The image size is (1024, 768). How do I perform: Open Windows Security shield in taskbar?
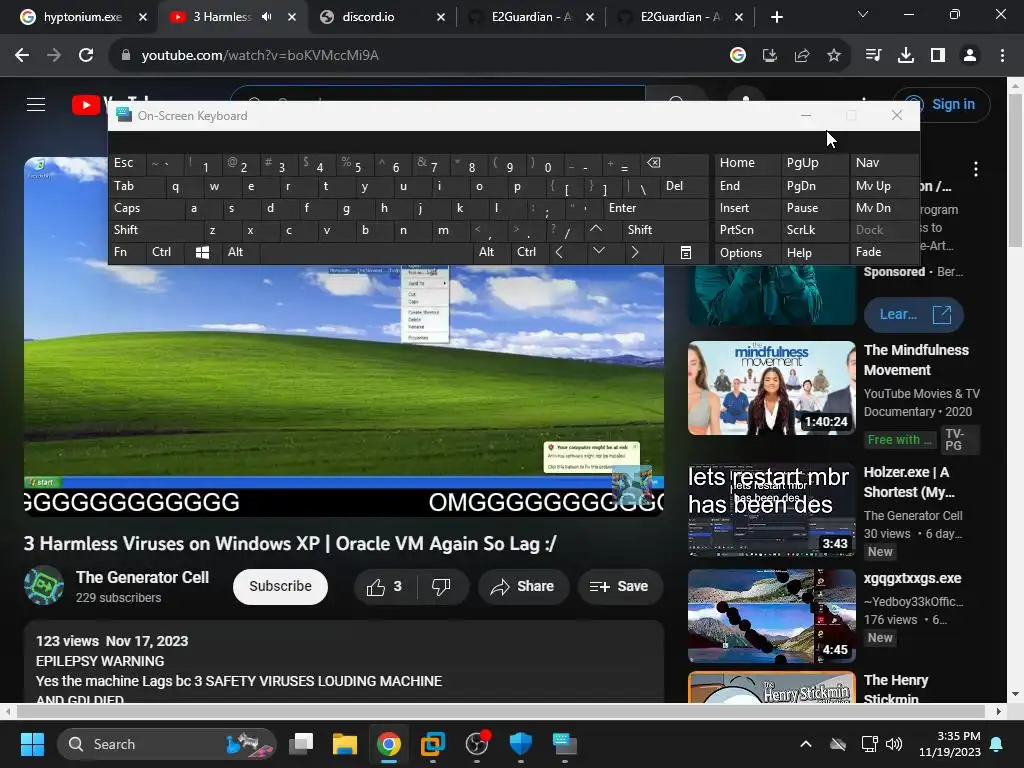520,744
